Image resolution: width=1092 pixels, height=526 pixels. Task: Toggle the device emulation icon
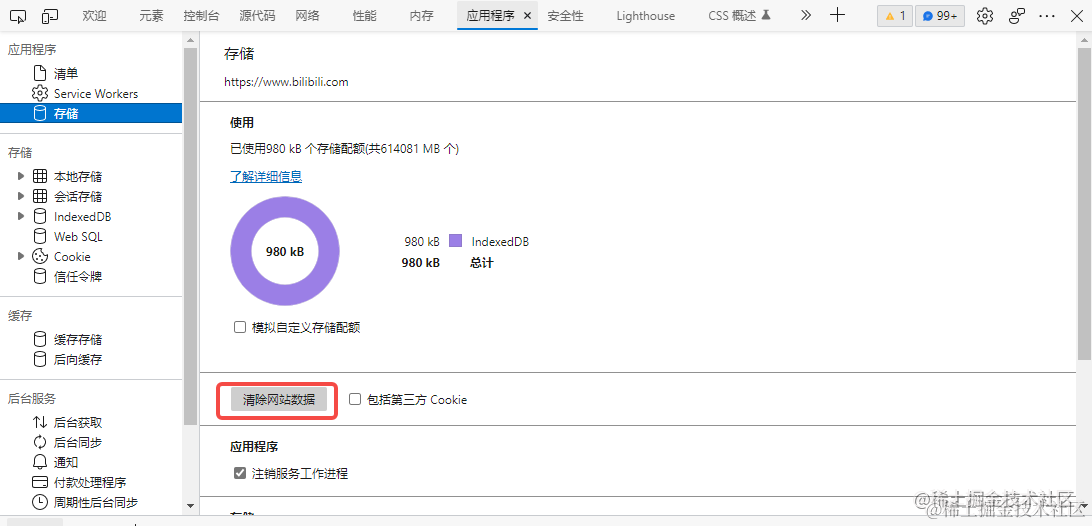pyautogui.click(x=50, y=15)
